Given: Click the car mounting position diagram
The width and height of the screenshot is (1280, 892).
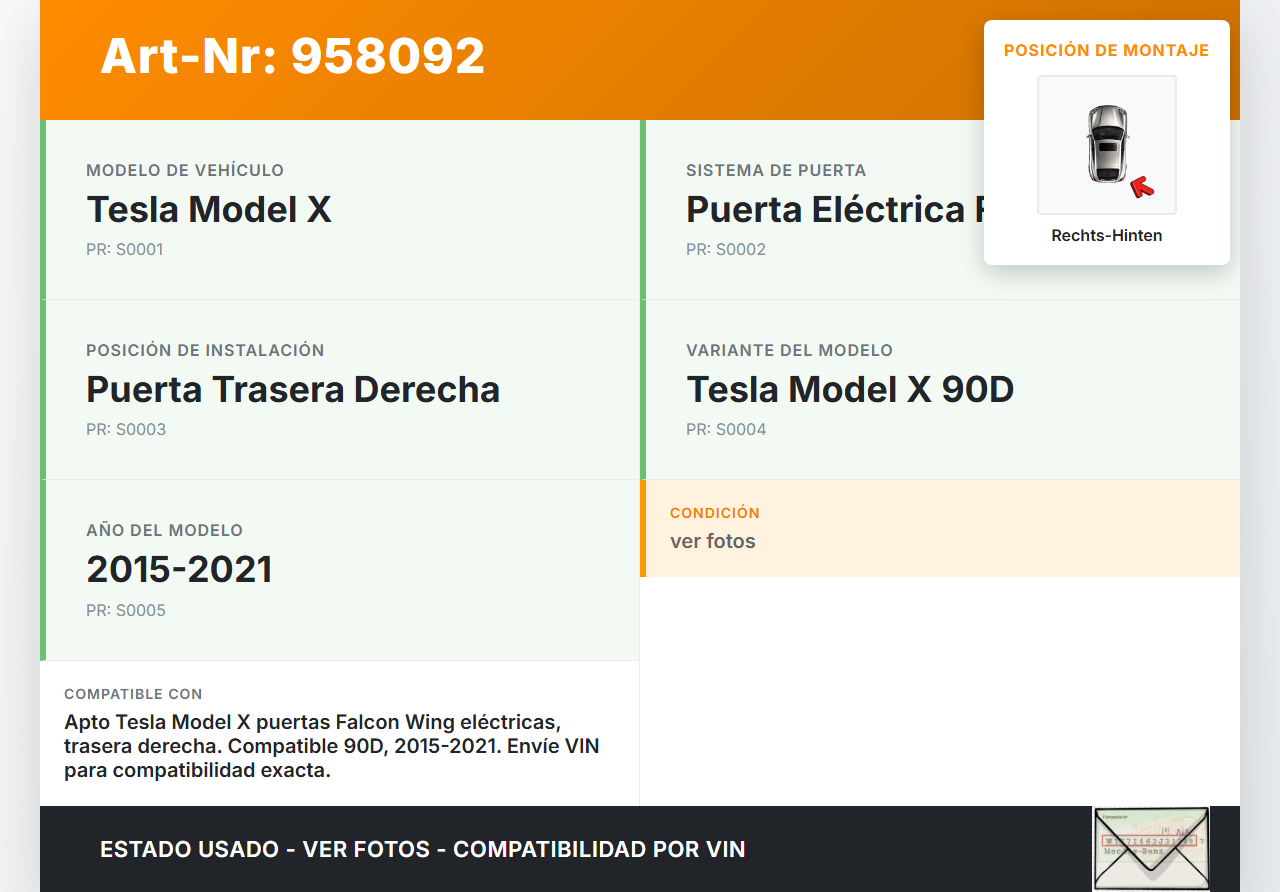Looking at the screenshot, I should [x=1107, y=145].
